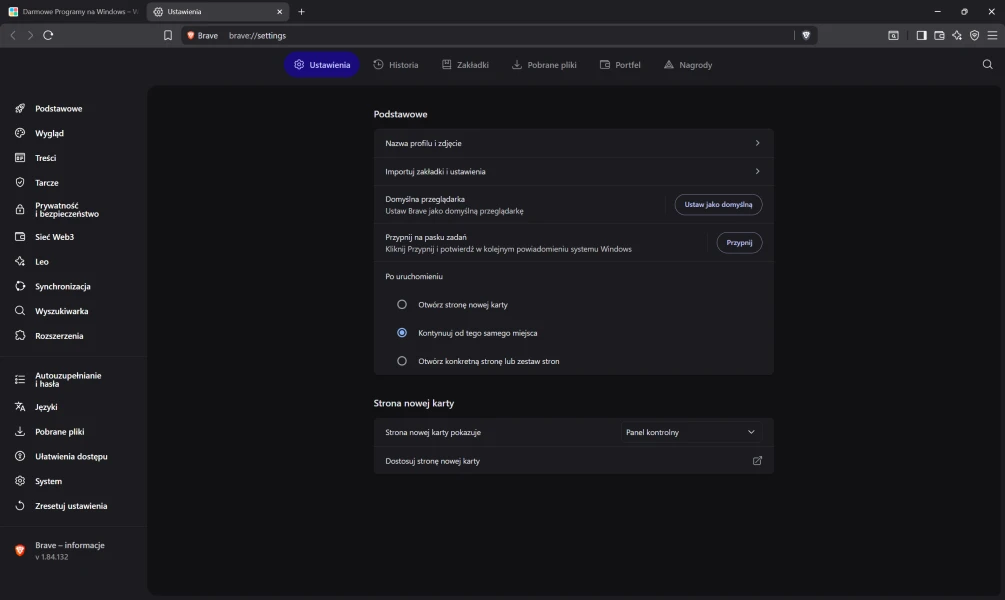Expand 'Importuj zakładki i ustawienia' row
Screen dimensions: 1005x600
573,171
